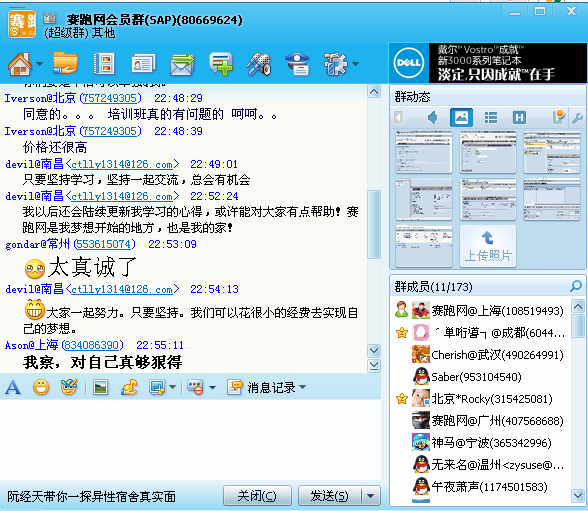Expand the 消息记录 dropdown arrow

302,387
